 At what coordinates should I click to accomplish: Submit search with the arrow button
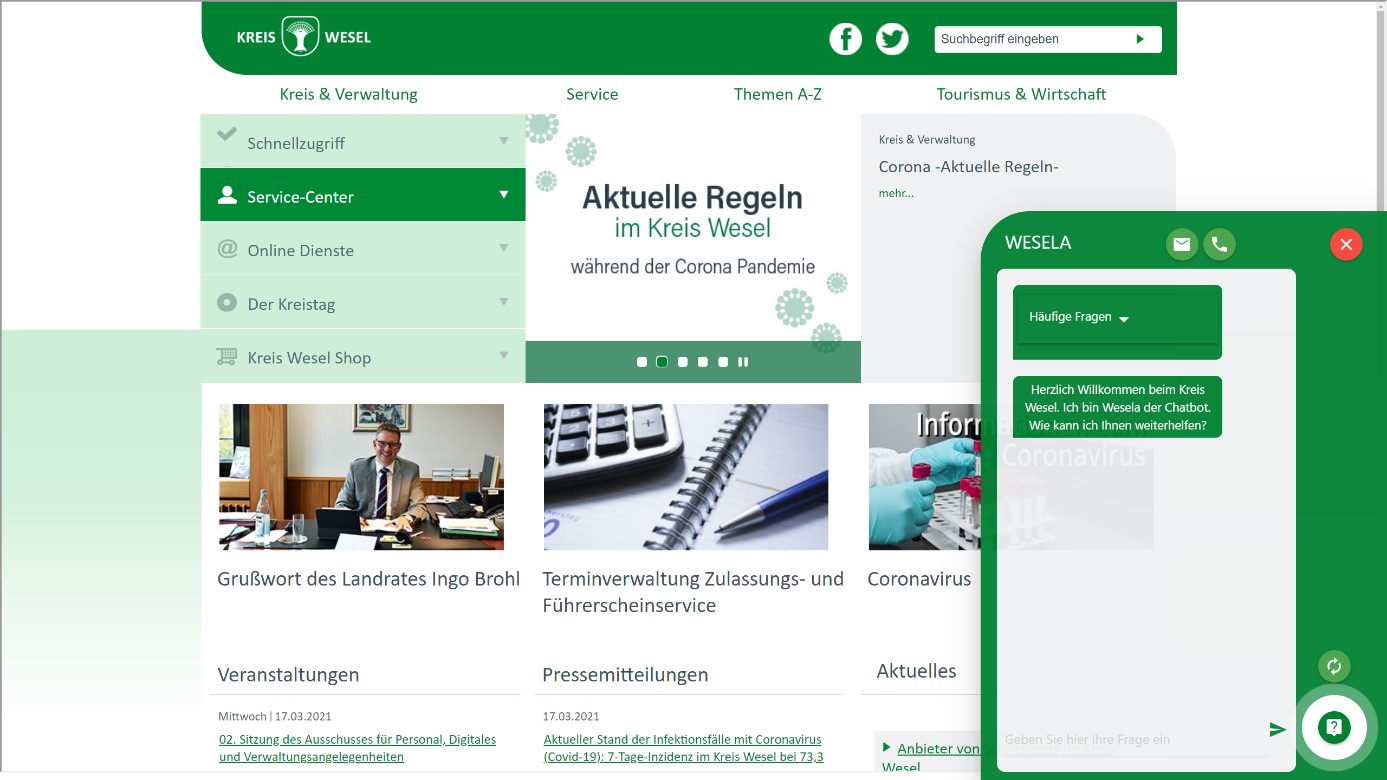(x=1140, y=39)
